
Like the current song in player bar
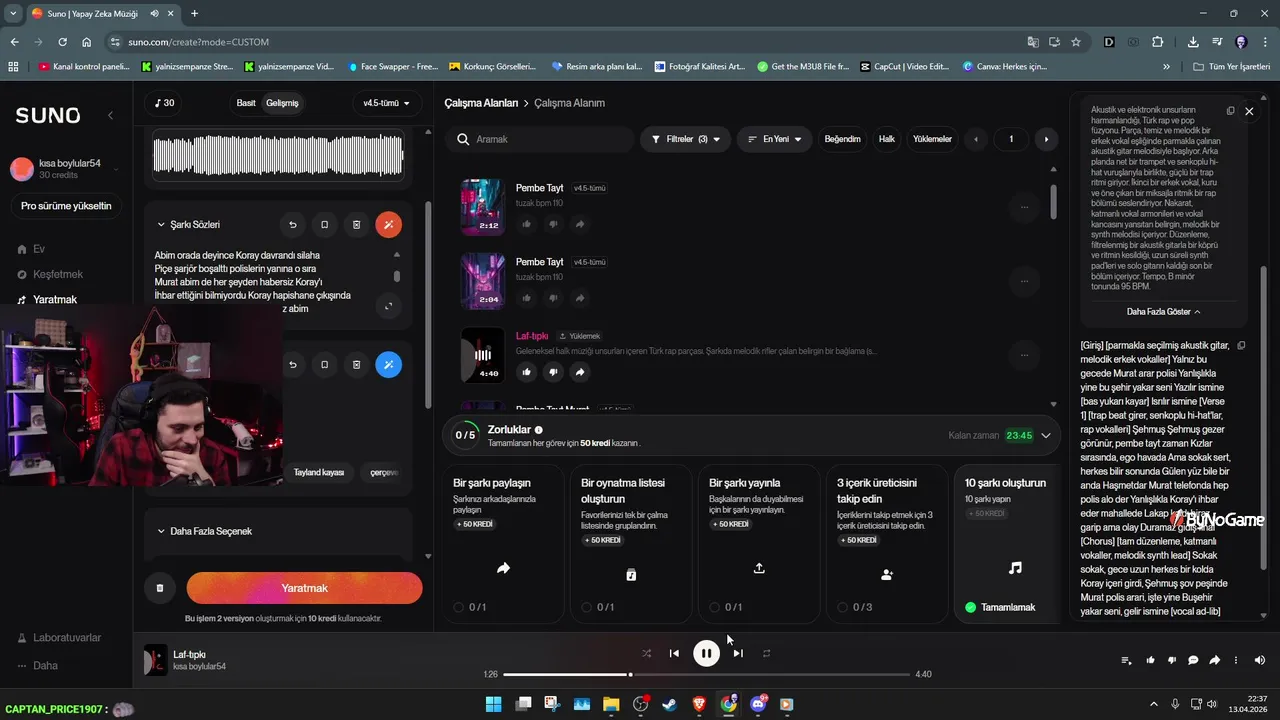(x=1150, y=660)
